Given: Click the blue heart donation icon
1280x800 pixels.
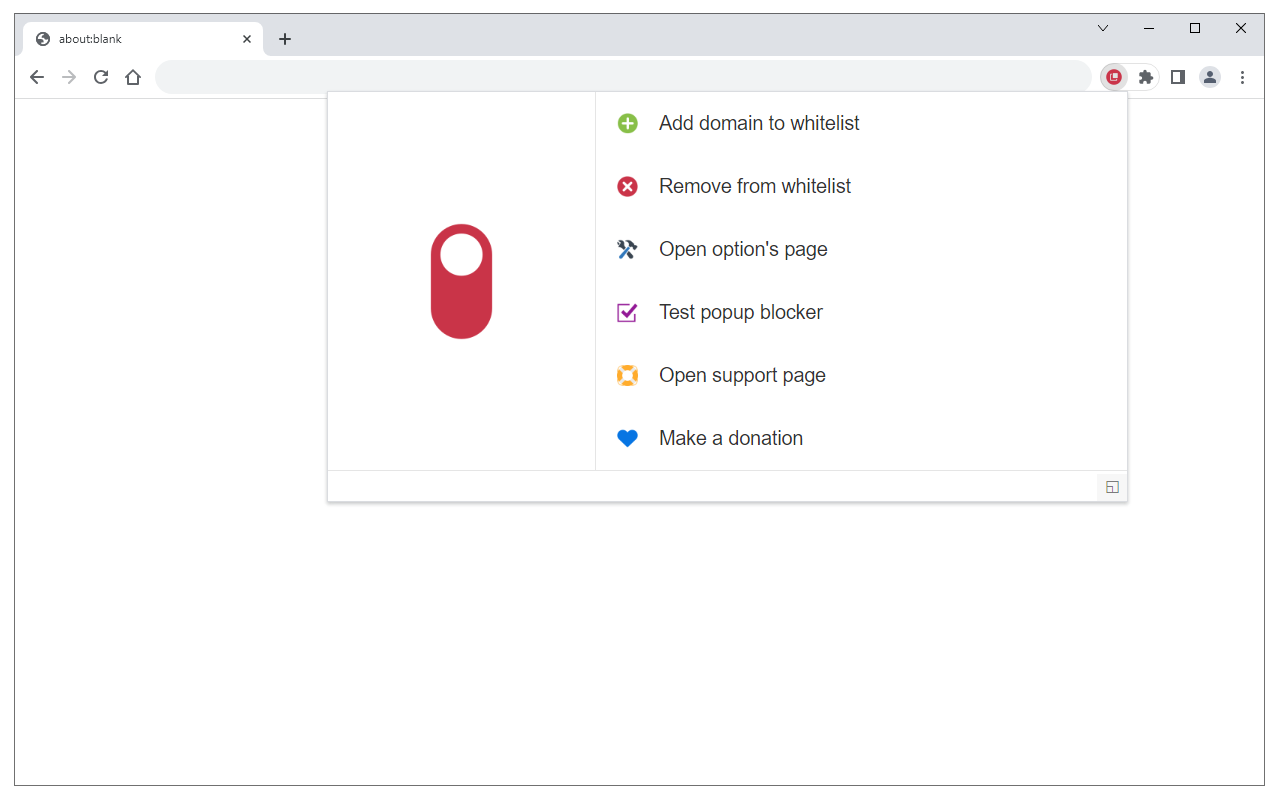Looking at the screenshot, I should pos(627,438).
